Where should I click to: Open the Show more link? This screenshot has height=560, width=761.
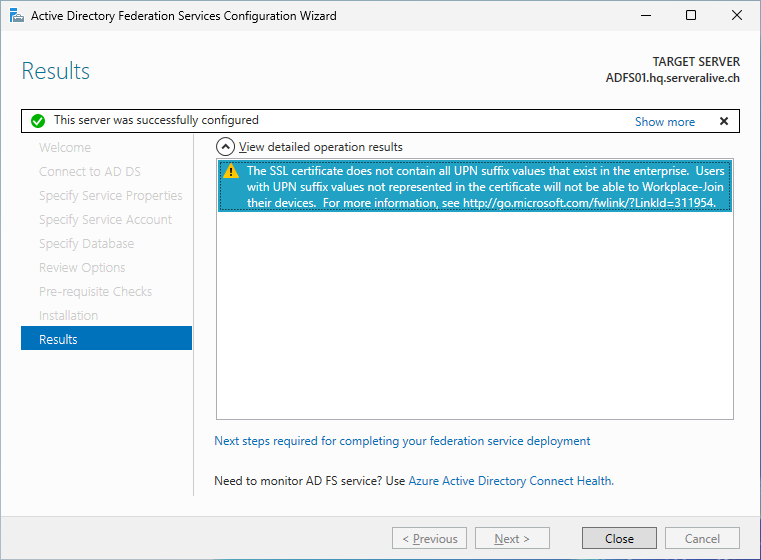tap(665, 122)
